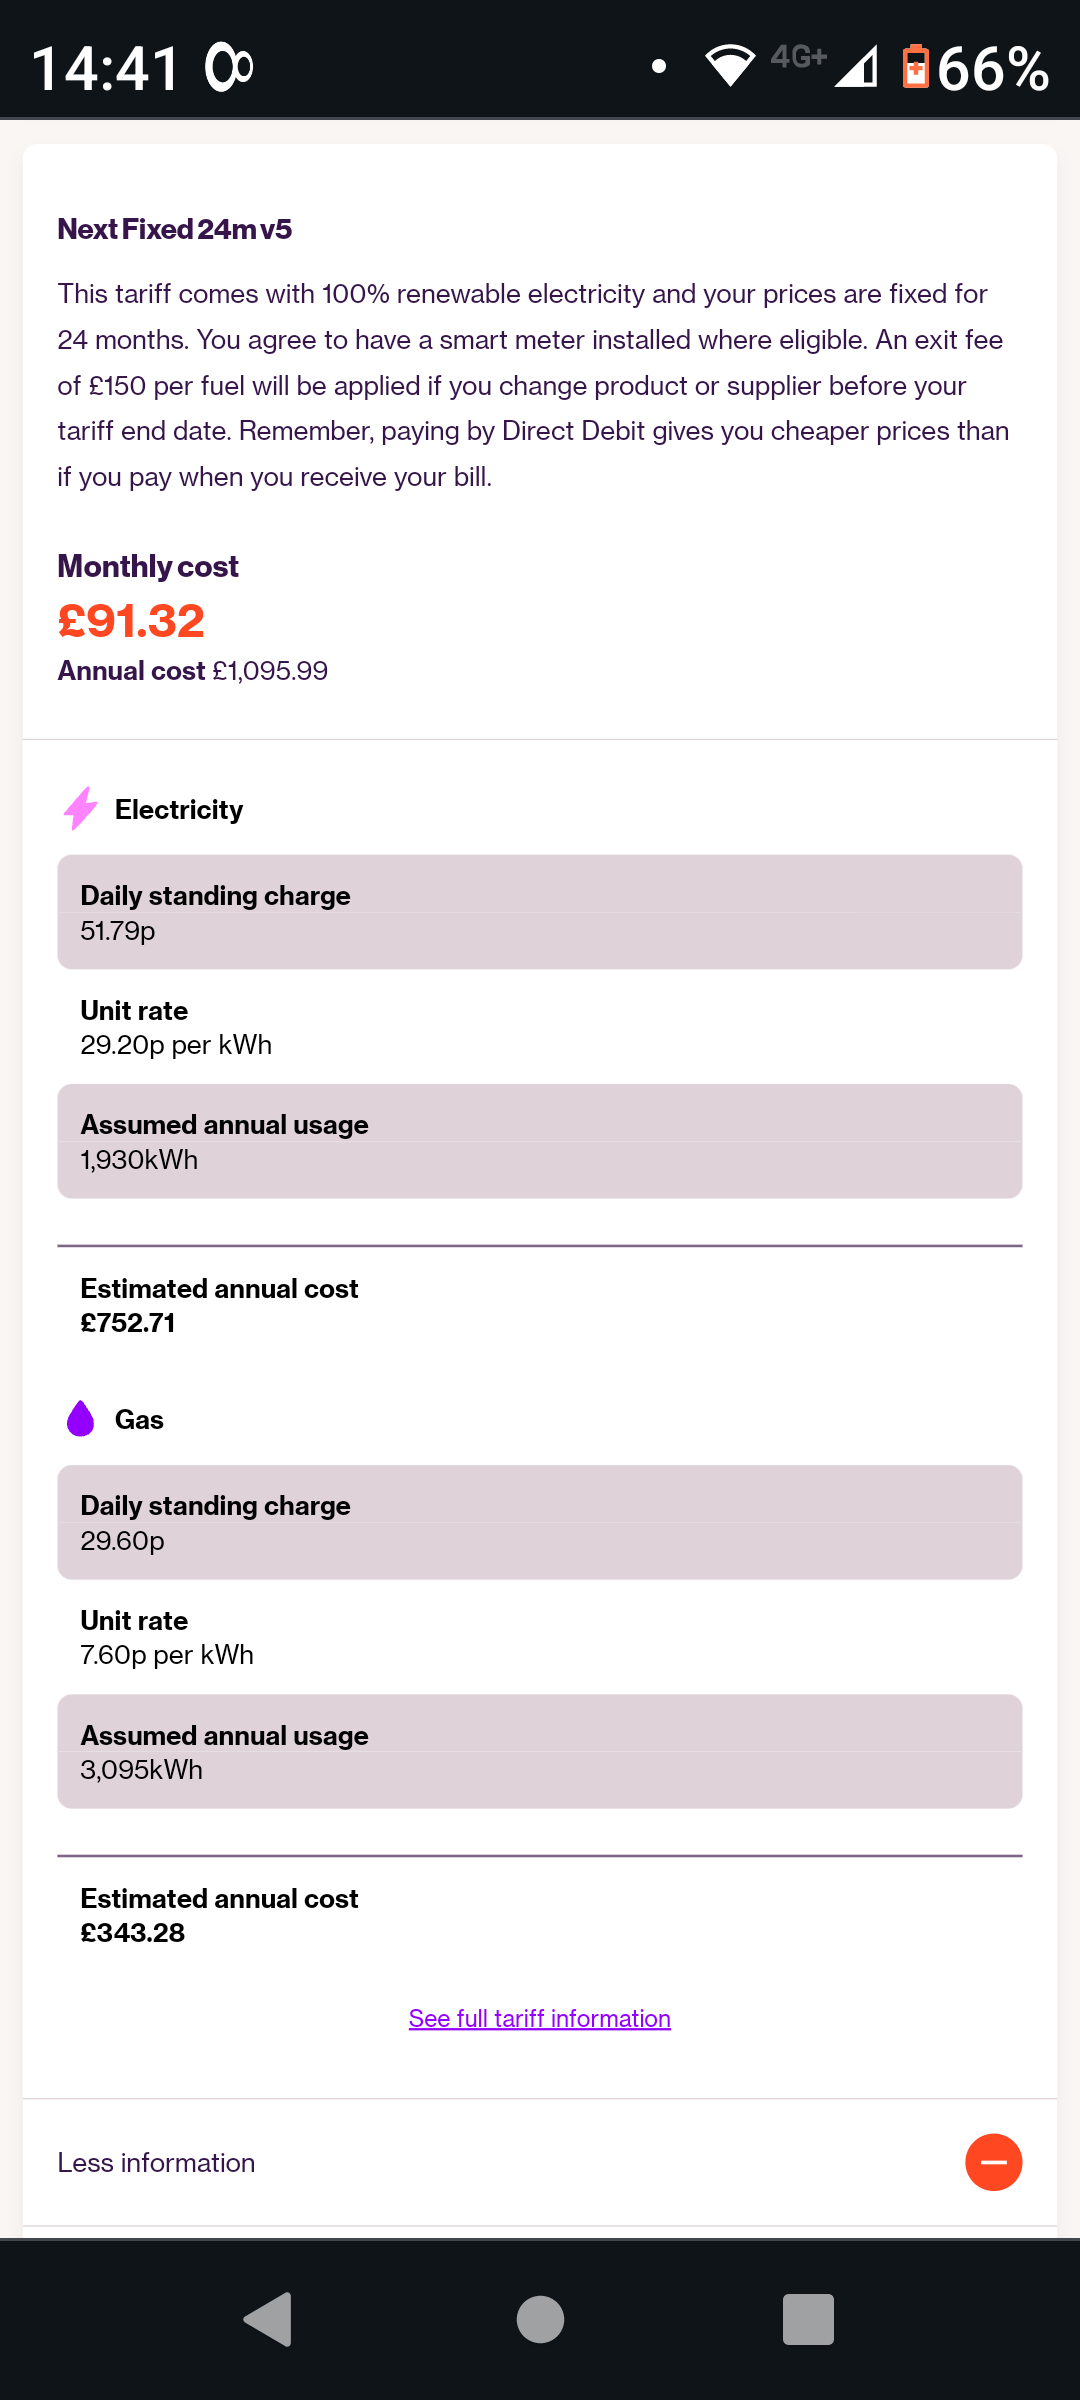Image resolution: width=1080 pixels, height=2400 pixels.
Task: Tap the battery indicator icon
Action: [915, 67]
